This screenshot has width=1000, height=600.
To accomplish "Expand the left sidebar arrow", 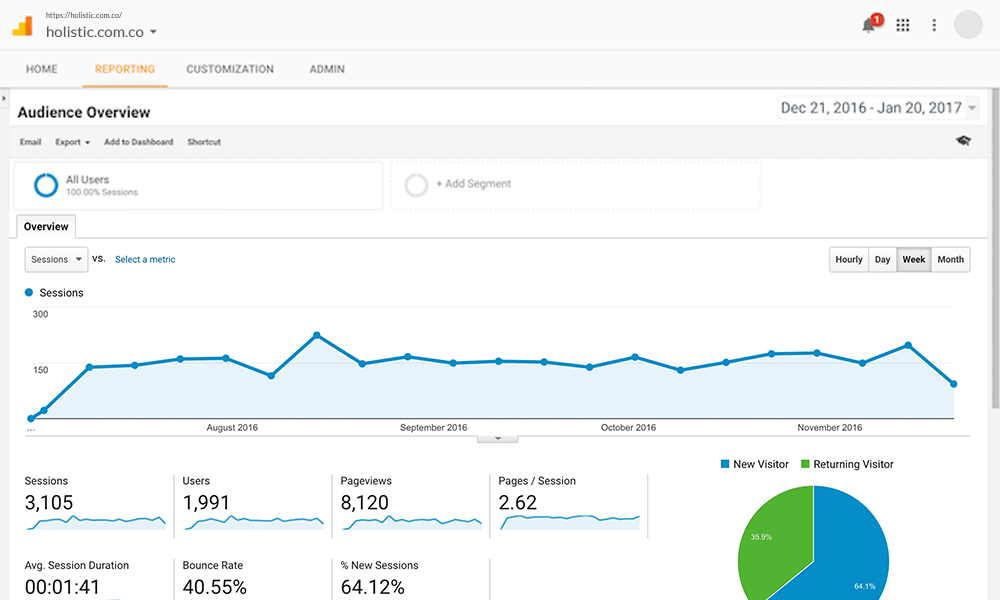I will (4, 98).
